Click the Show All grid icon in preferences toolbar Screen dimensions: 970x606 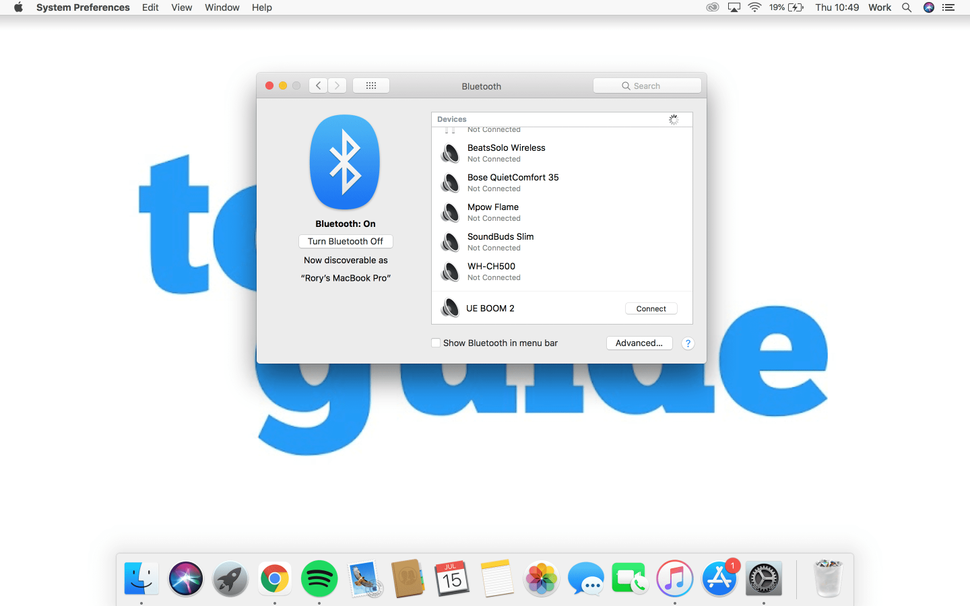tap(370, 85)
